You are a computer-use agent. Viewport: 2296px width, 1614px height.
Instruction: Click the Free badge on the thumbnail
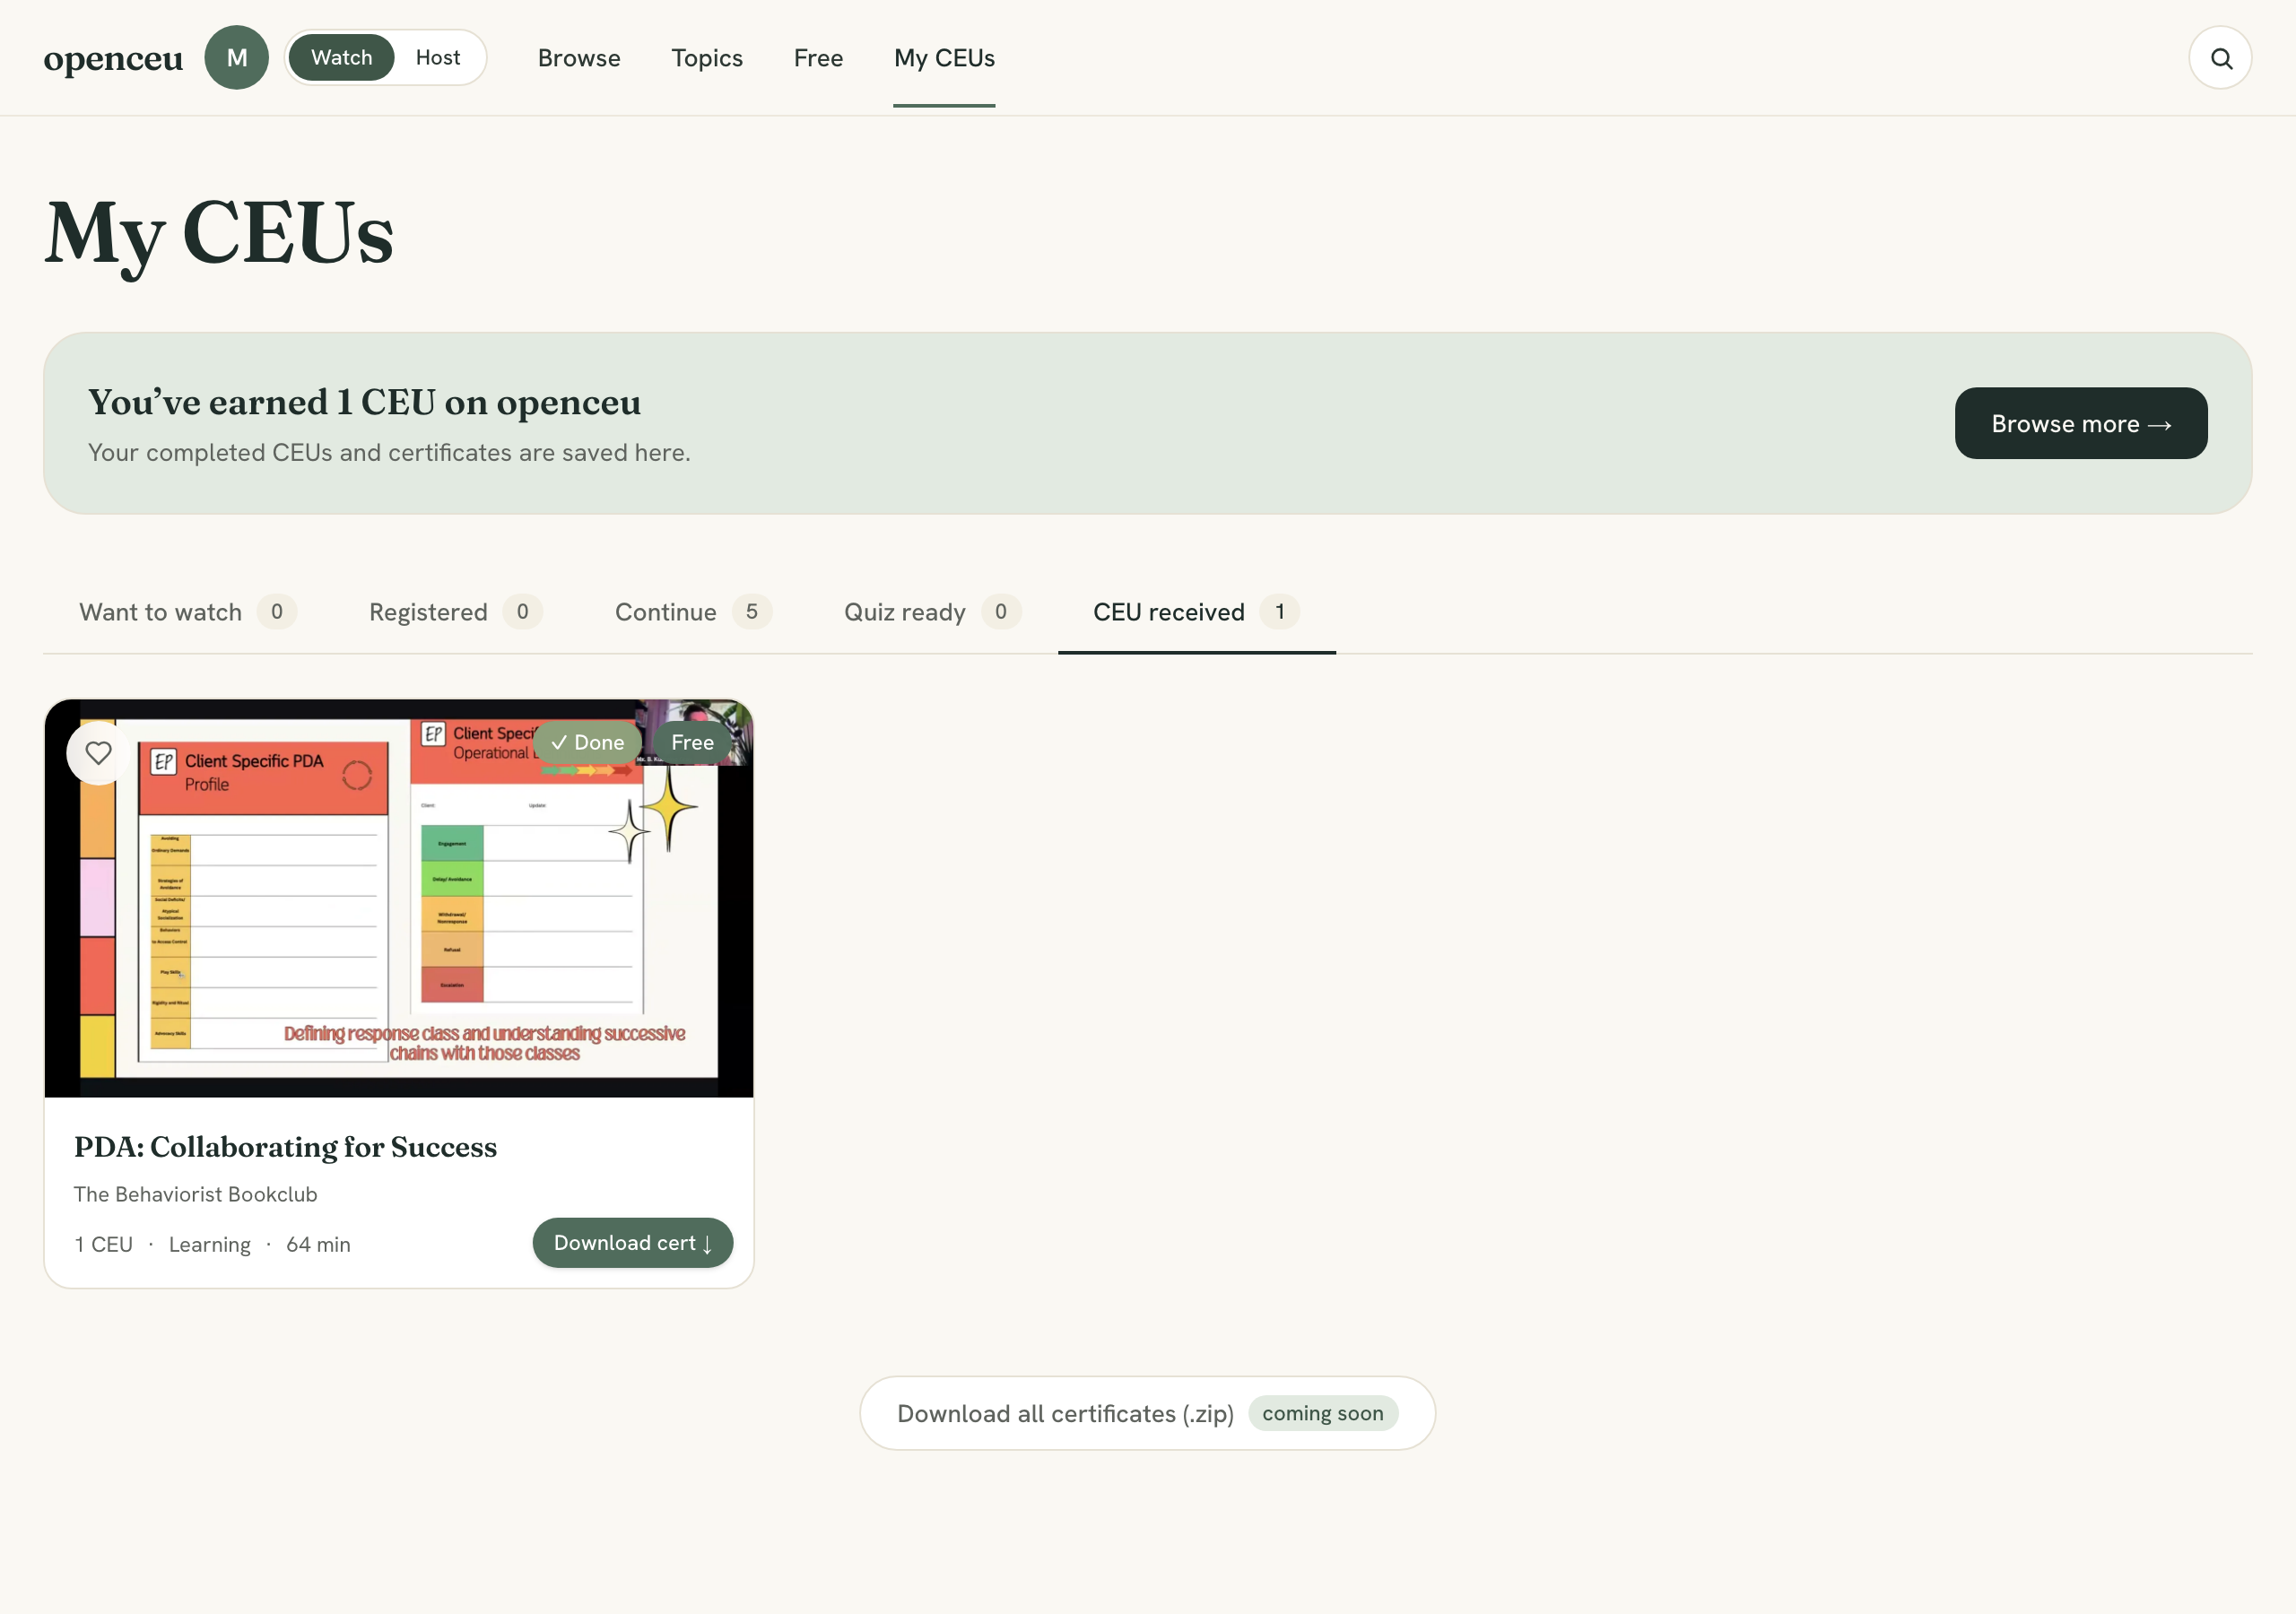[692, 742]
